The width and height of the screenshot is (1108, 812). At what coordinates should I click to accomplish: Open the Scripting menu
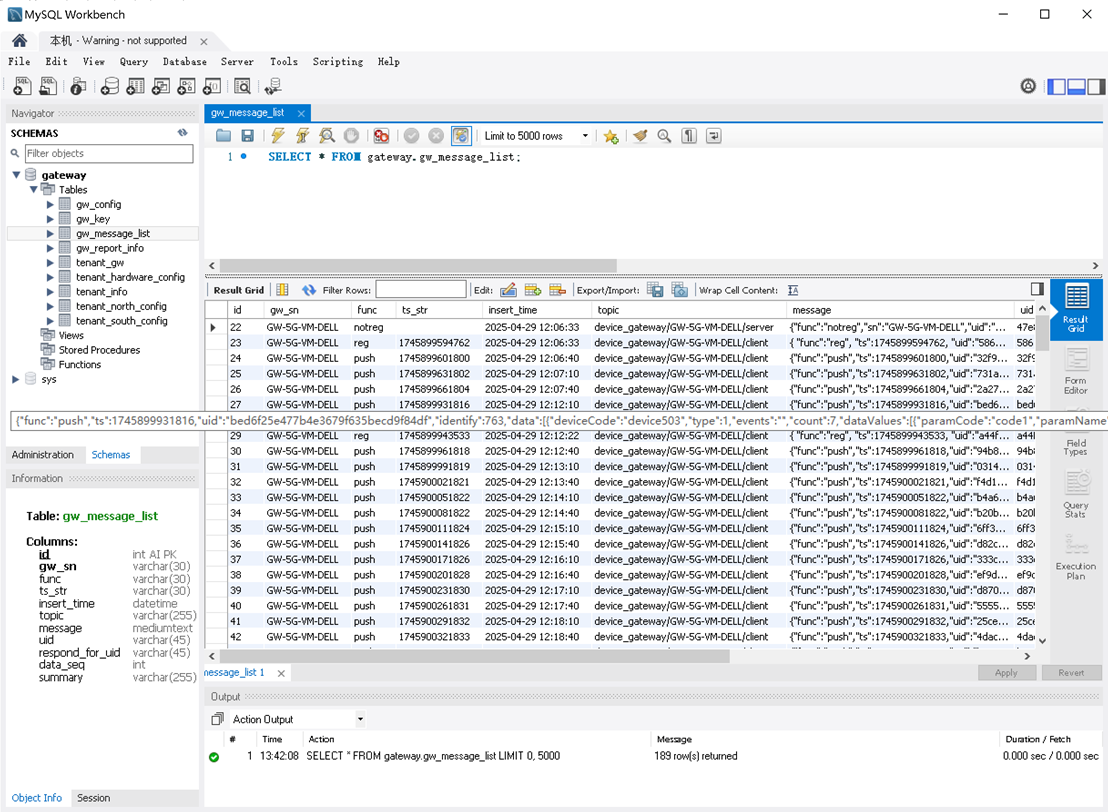338,61
